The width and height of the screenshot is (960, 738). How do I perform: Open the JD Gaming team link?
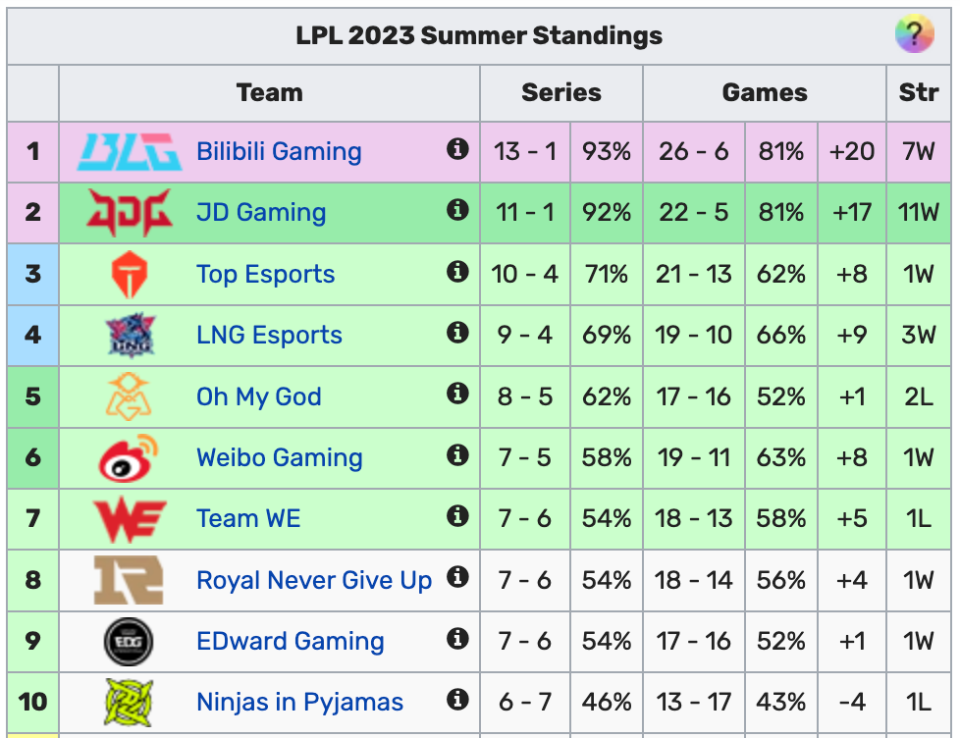(x=261, y=213)
